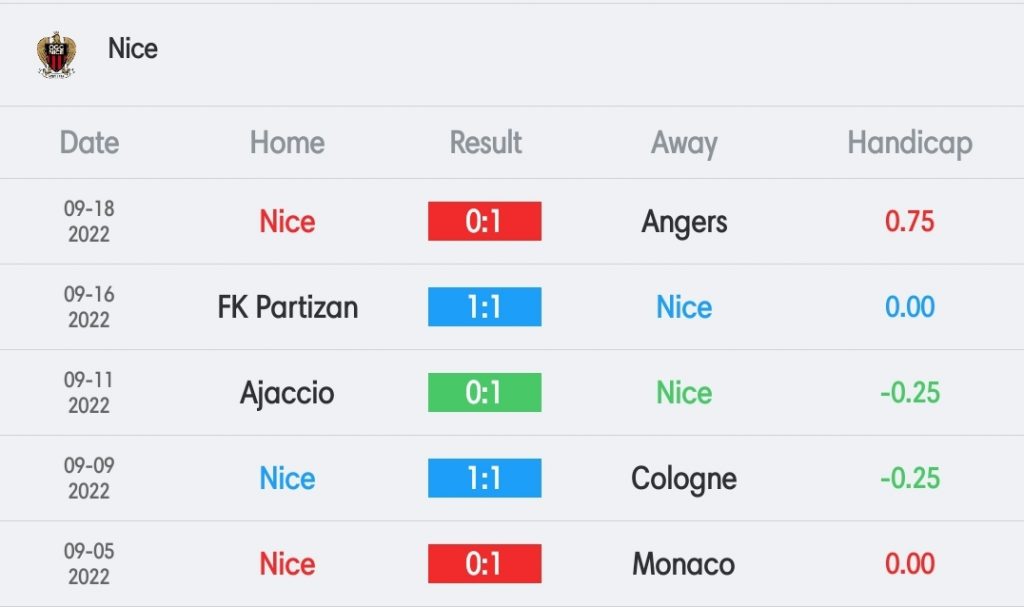Select the Date column header
Image resolution: width=1024 pixels, height=607 pixels.
(89, 142)
